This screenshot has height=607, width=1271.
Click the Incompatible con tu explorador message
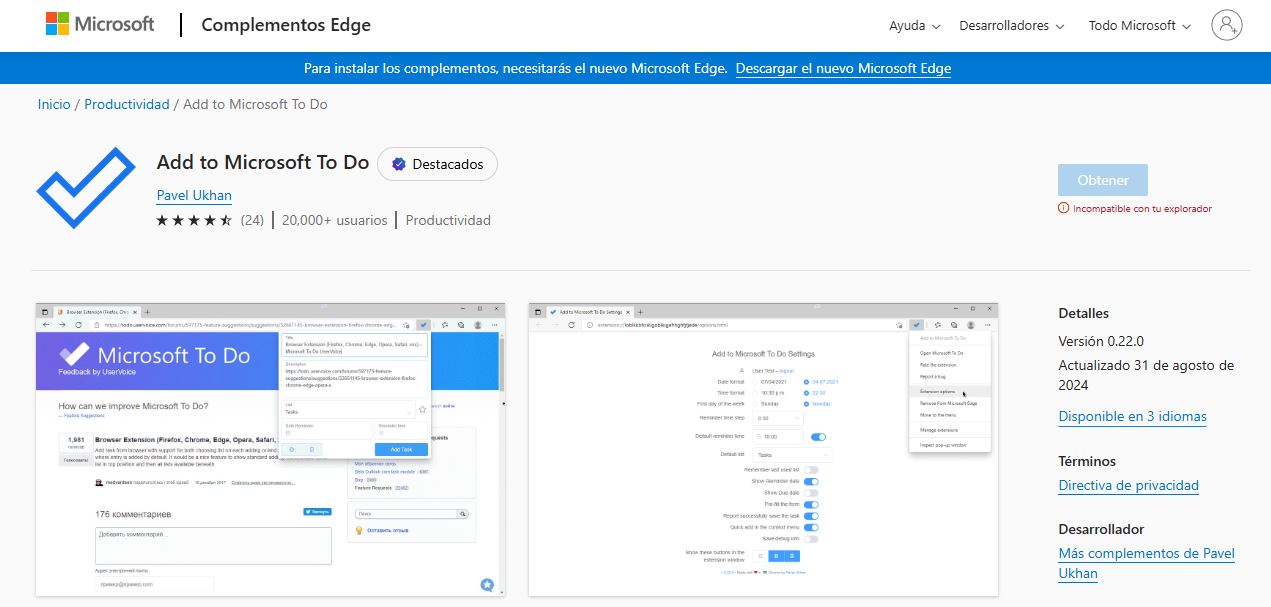click(x=1142, y=209)
